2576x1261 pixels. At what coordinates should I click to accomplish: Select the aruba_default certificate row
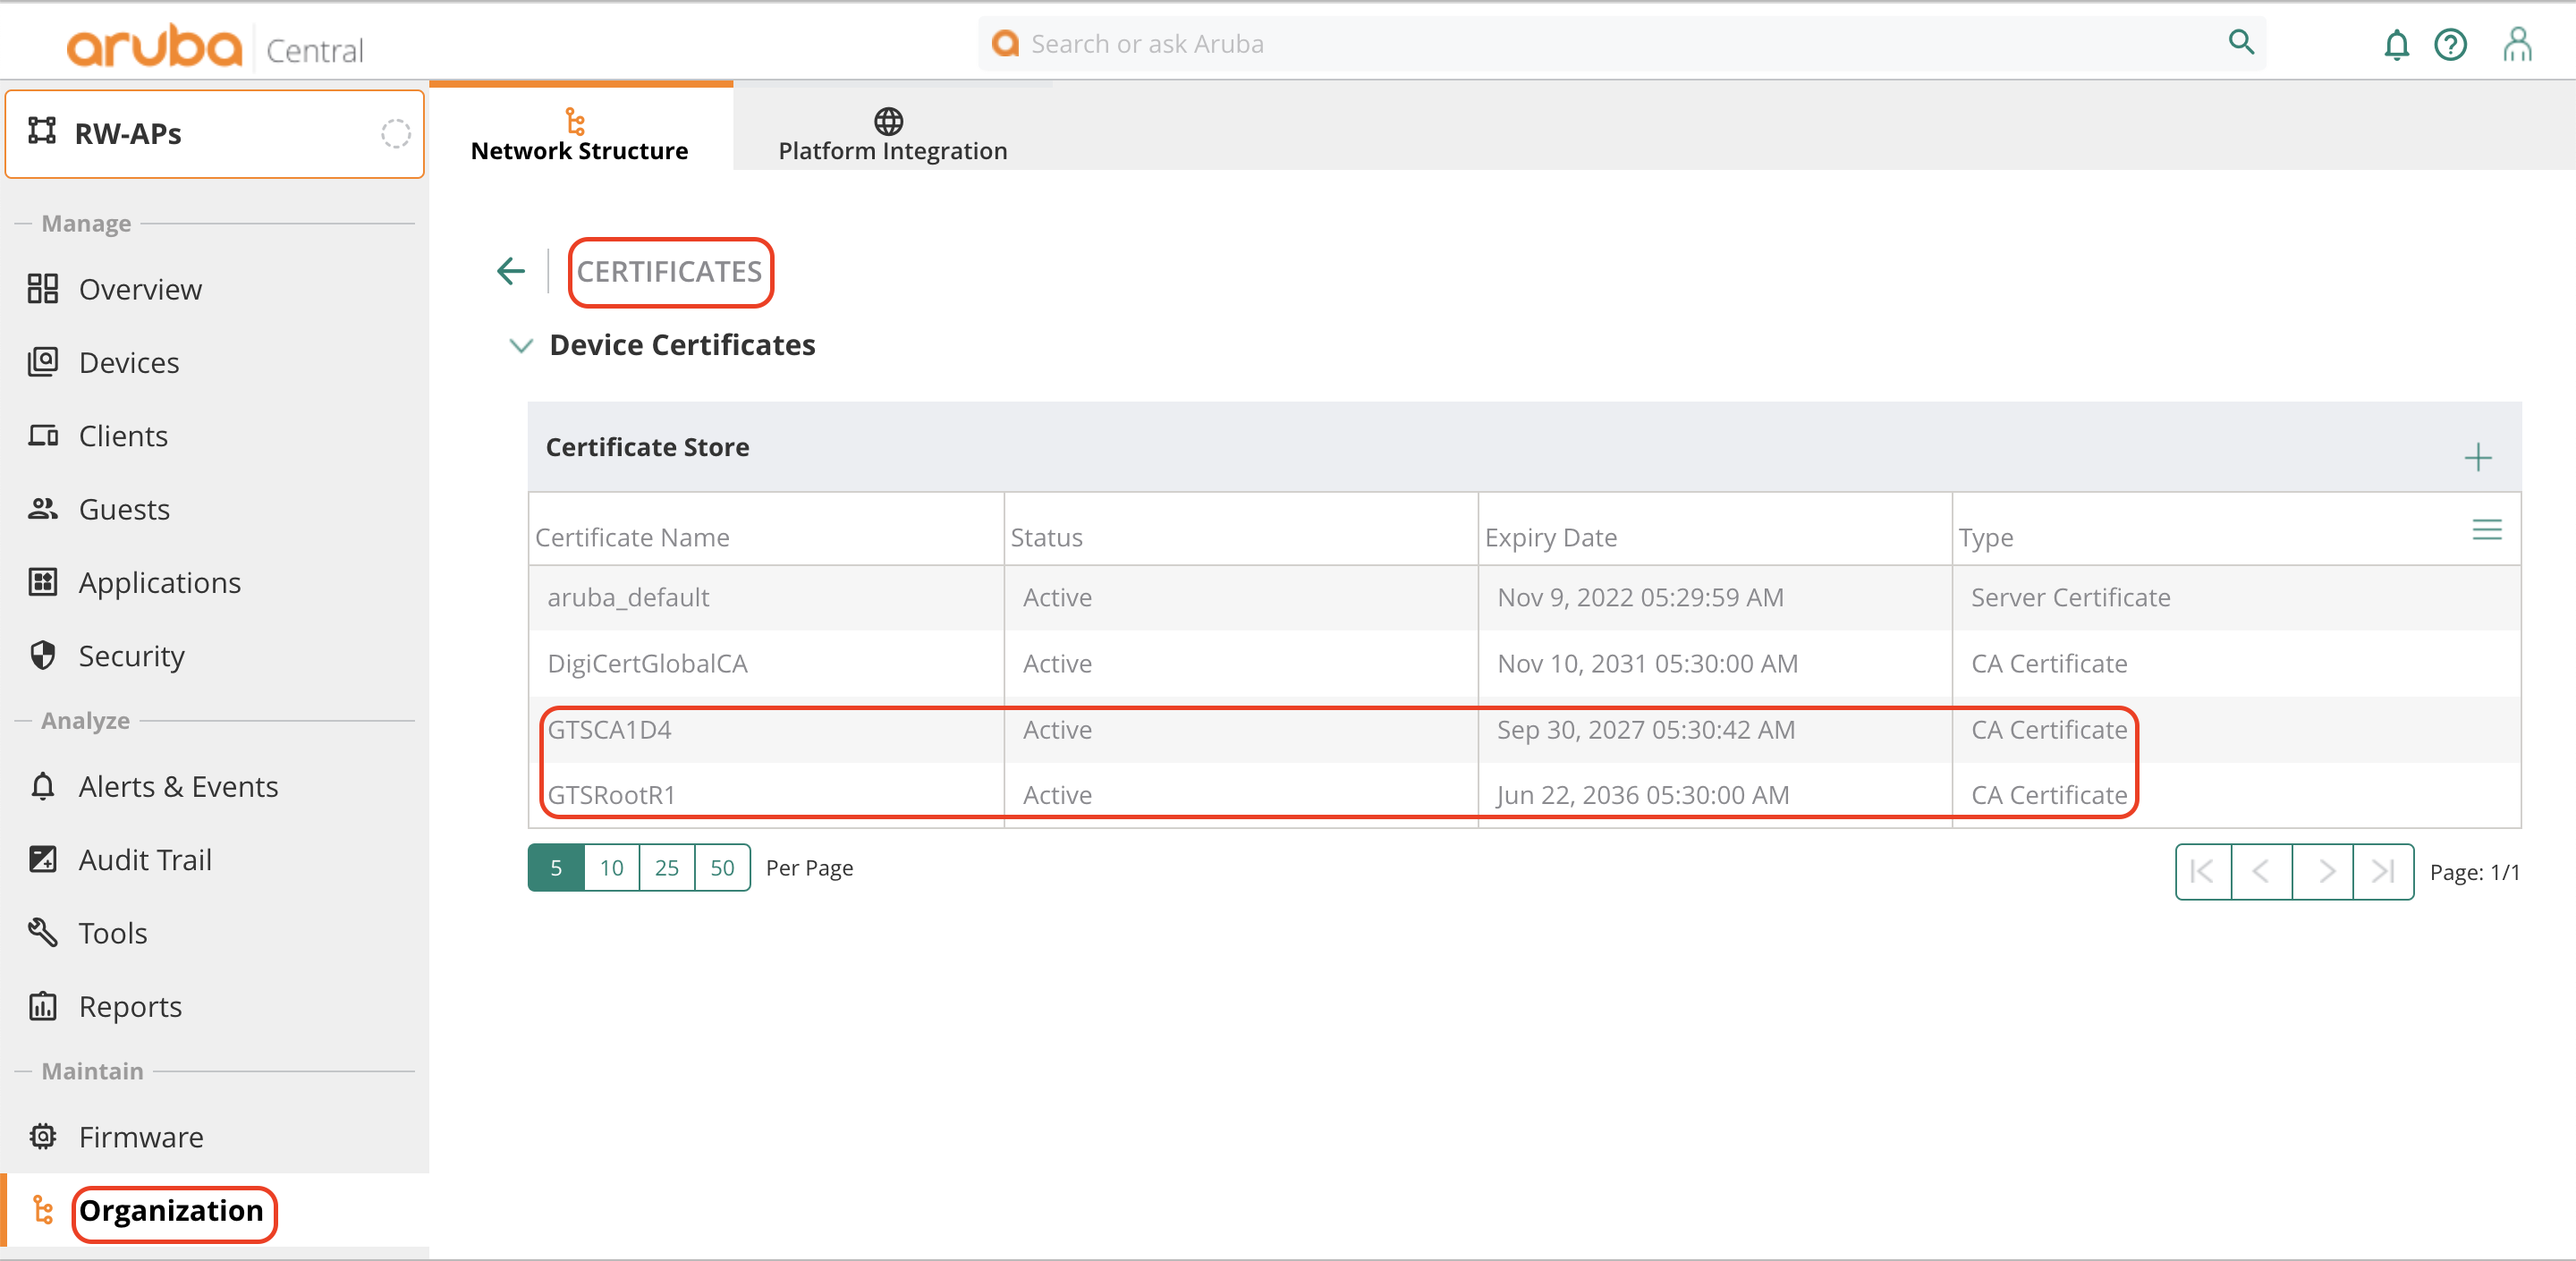point(1524,597)
